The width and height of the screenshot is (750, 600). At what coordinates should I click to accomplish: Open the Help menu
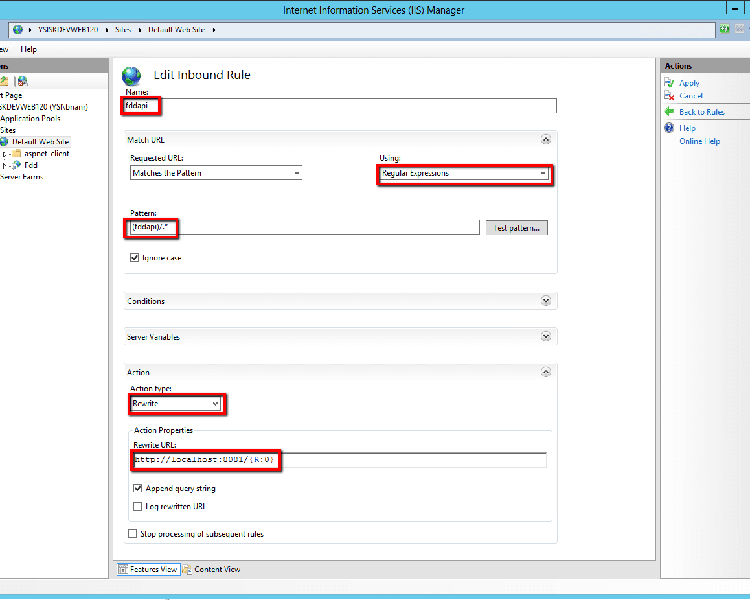pos(28,49)
